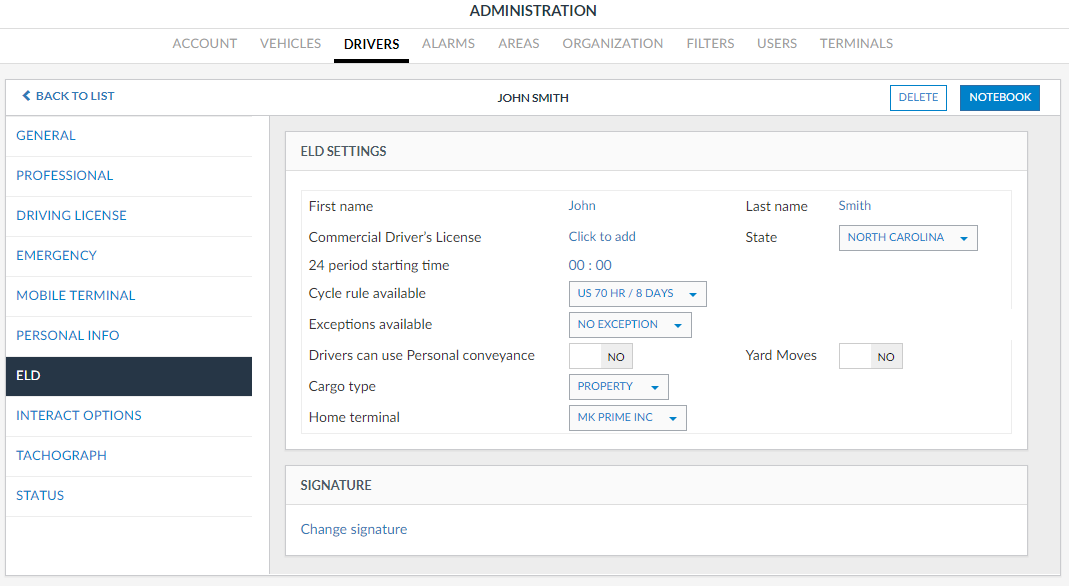Select Driving License in the sidebar
1069x586 pixels.
[71, 216]
